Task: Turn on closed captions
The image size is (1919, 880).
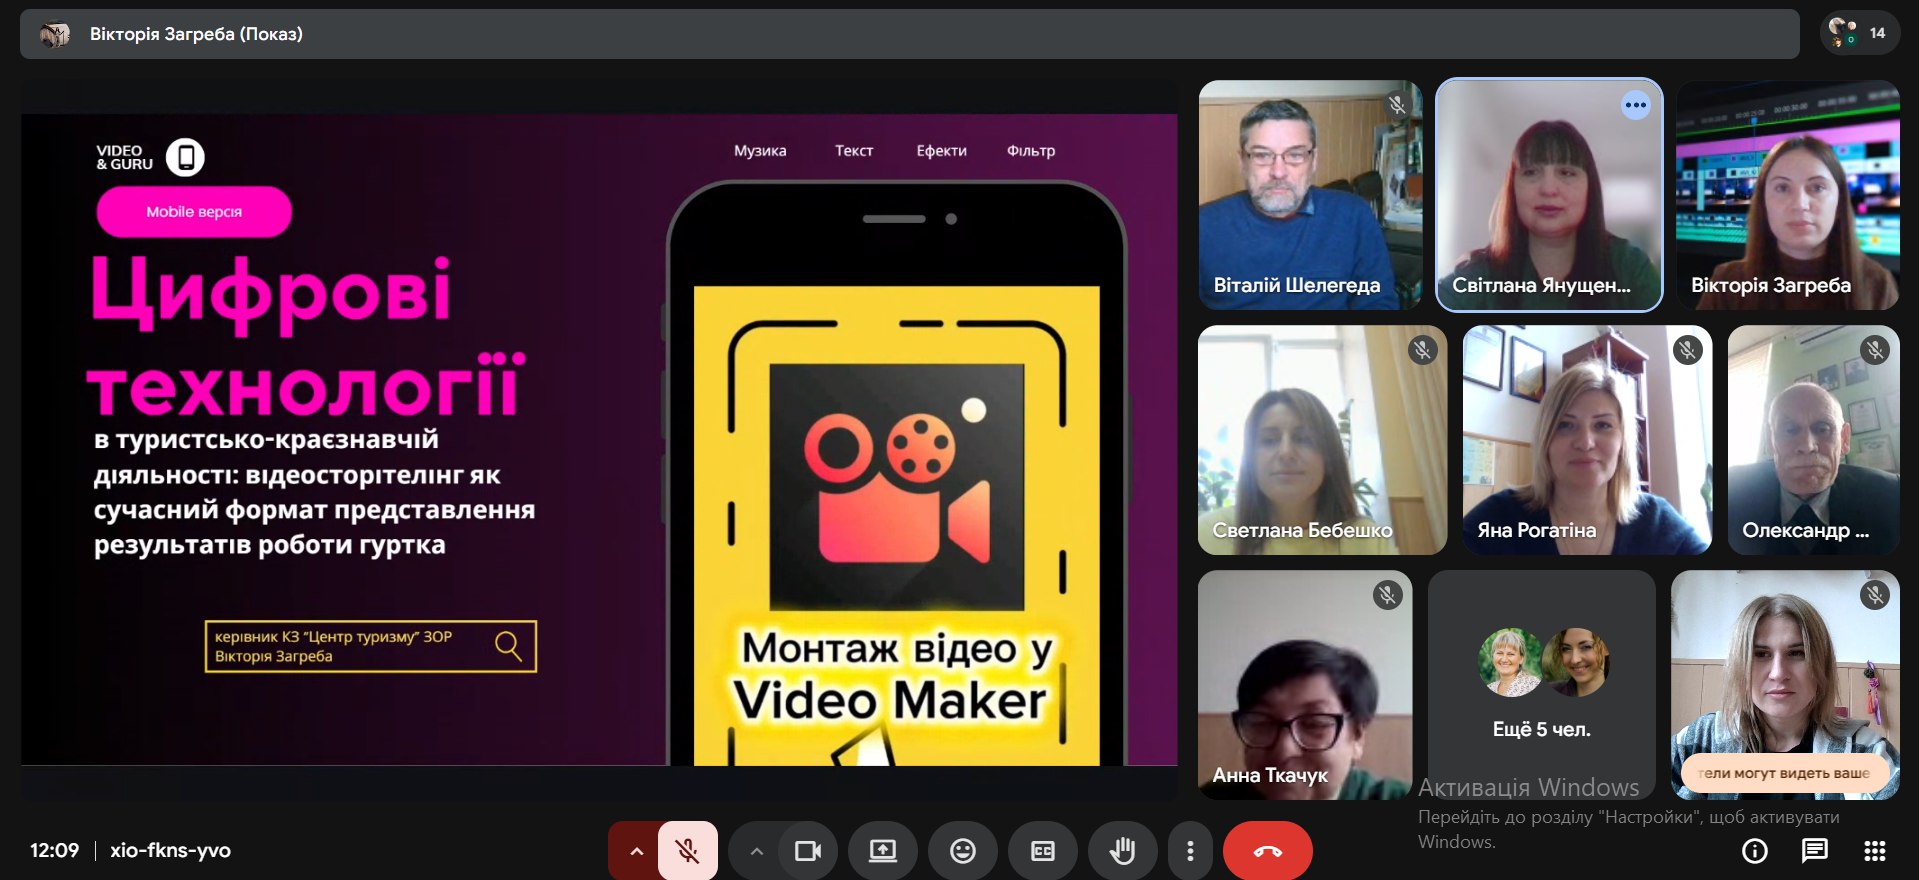Action: click(1042, 851)
